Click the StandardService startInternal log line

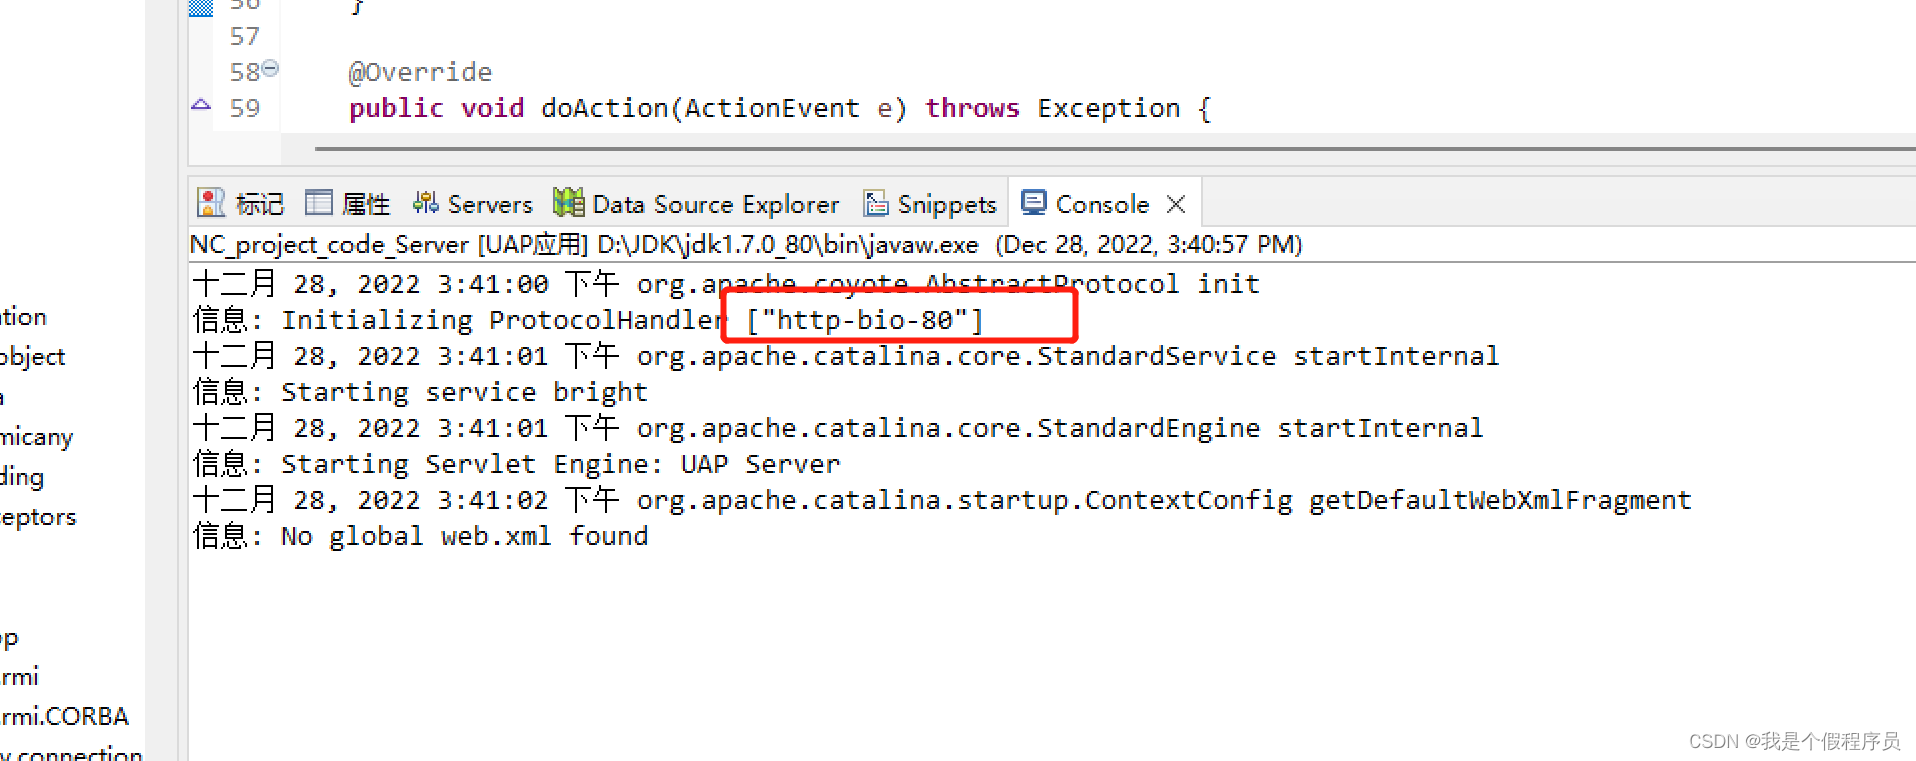click(846, 357)
